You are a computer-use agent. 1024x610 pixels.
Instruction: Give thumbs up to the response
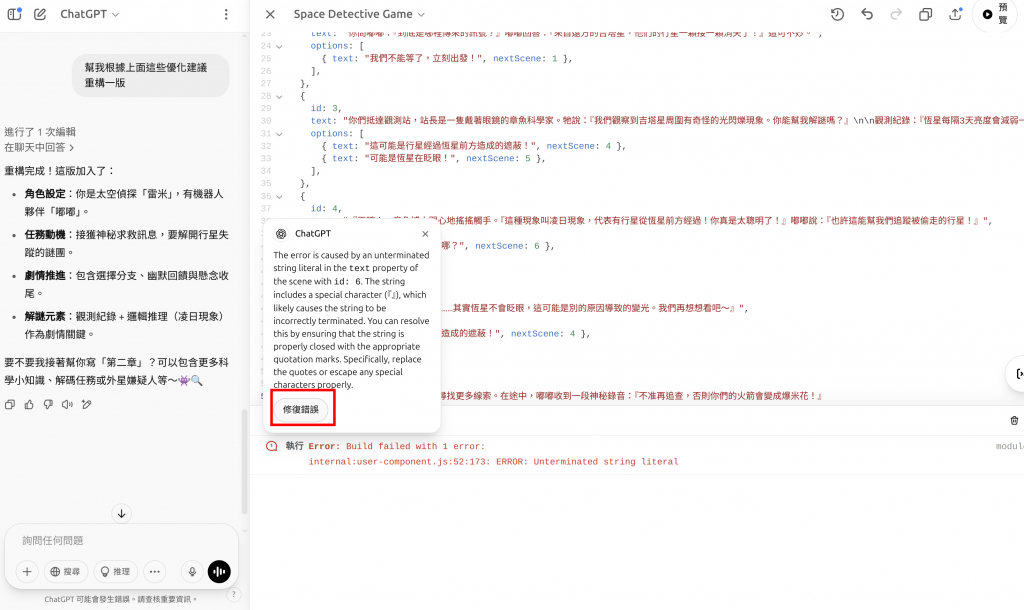[29, 405]
